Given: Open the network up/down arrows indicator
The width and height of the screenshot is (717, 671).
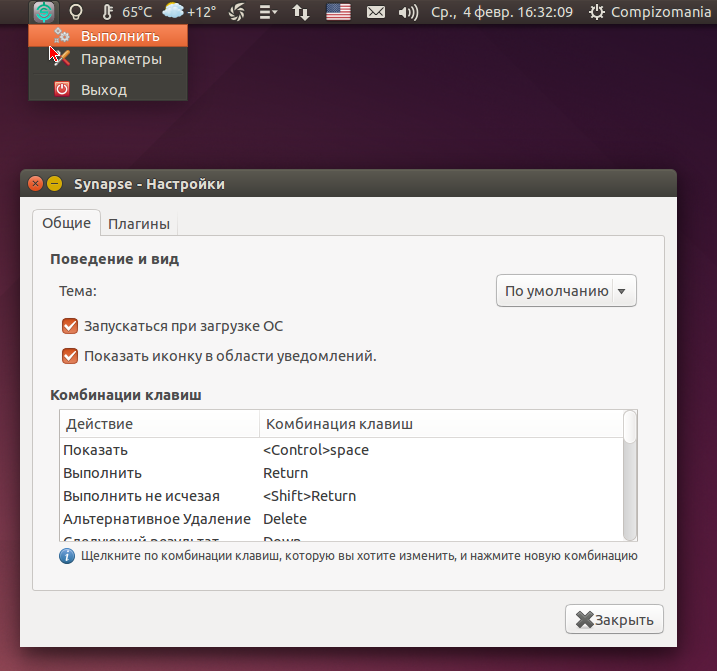Looking at the screenshot, I should point(300,12).
